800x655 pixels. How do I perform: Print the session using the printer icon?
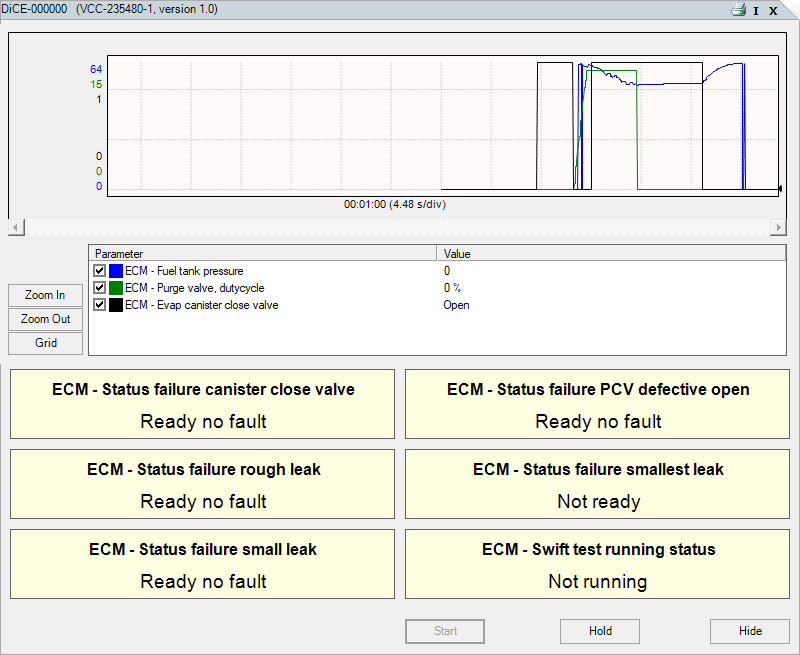[737, 10]
